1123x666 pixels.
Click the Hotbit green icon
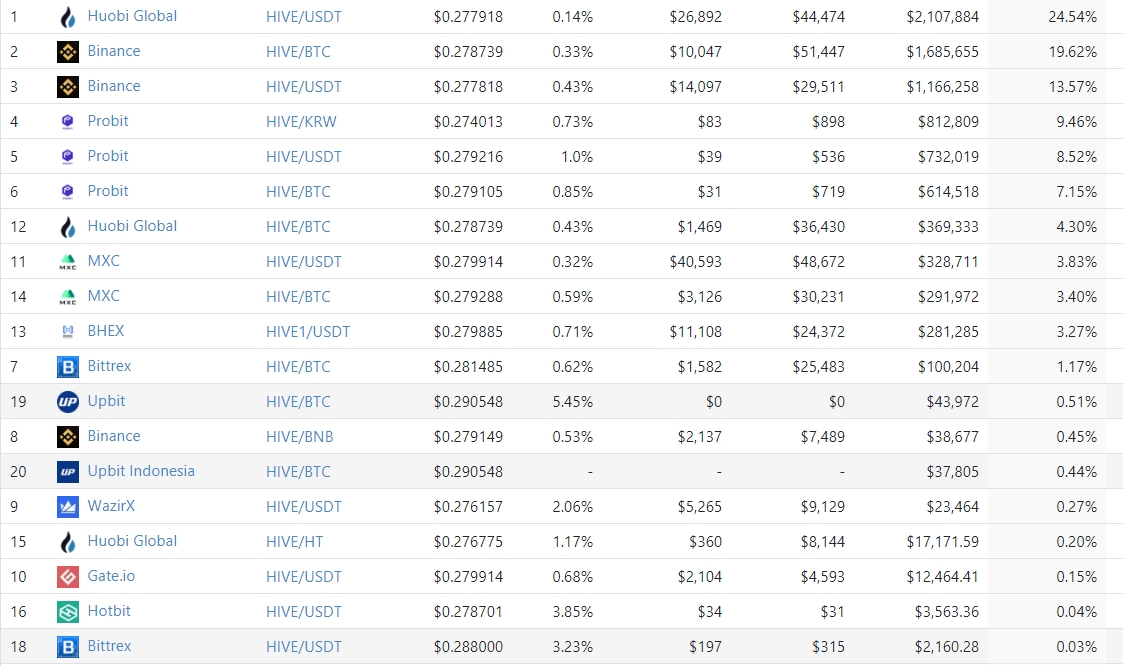pyautogui.click(x=67, y=612)
